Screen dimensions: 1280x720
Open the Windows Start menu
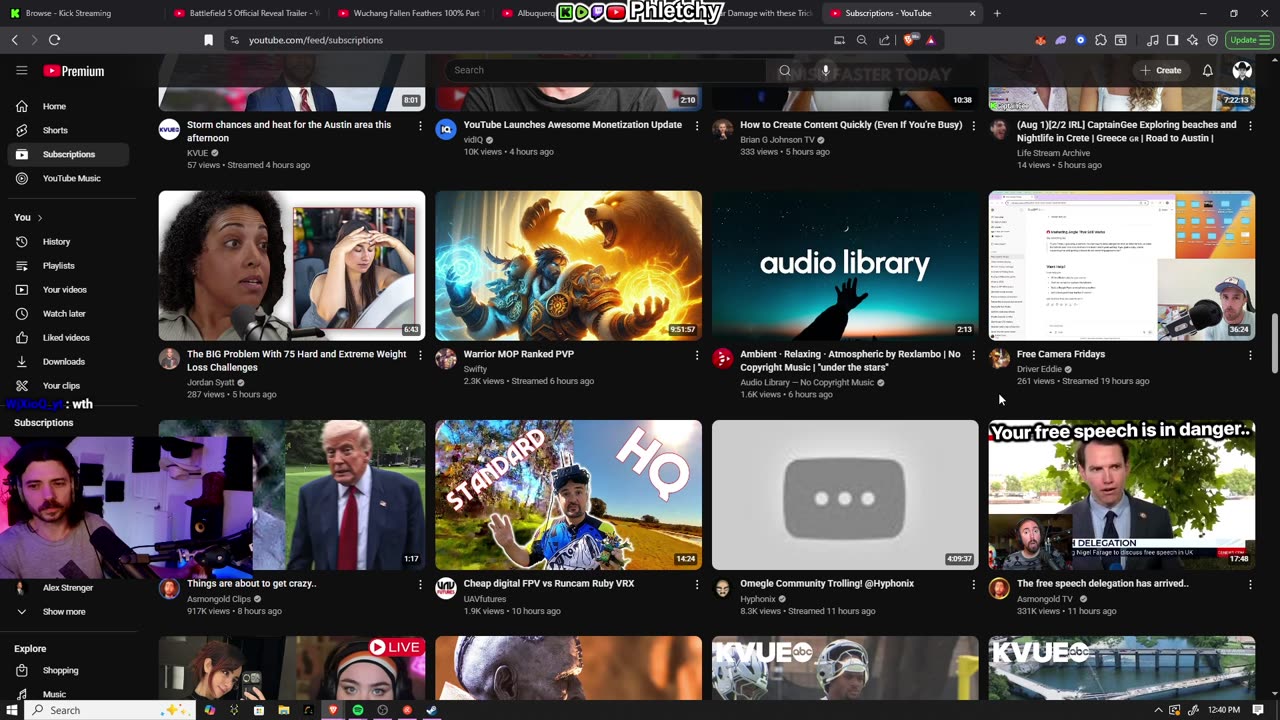pyautogui.click(x=13, y=710)
